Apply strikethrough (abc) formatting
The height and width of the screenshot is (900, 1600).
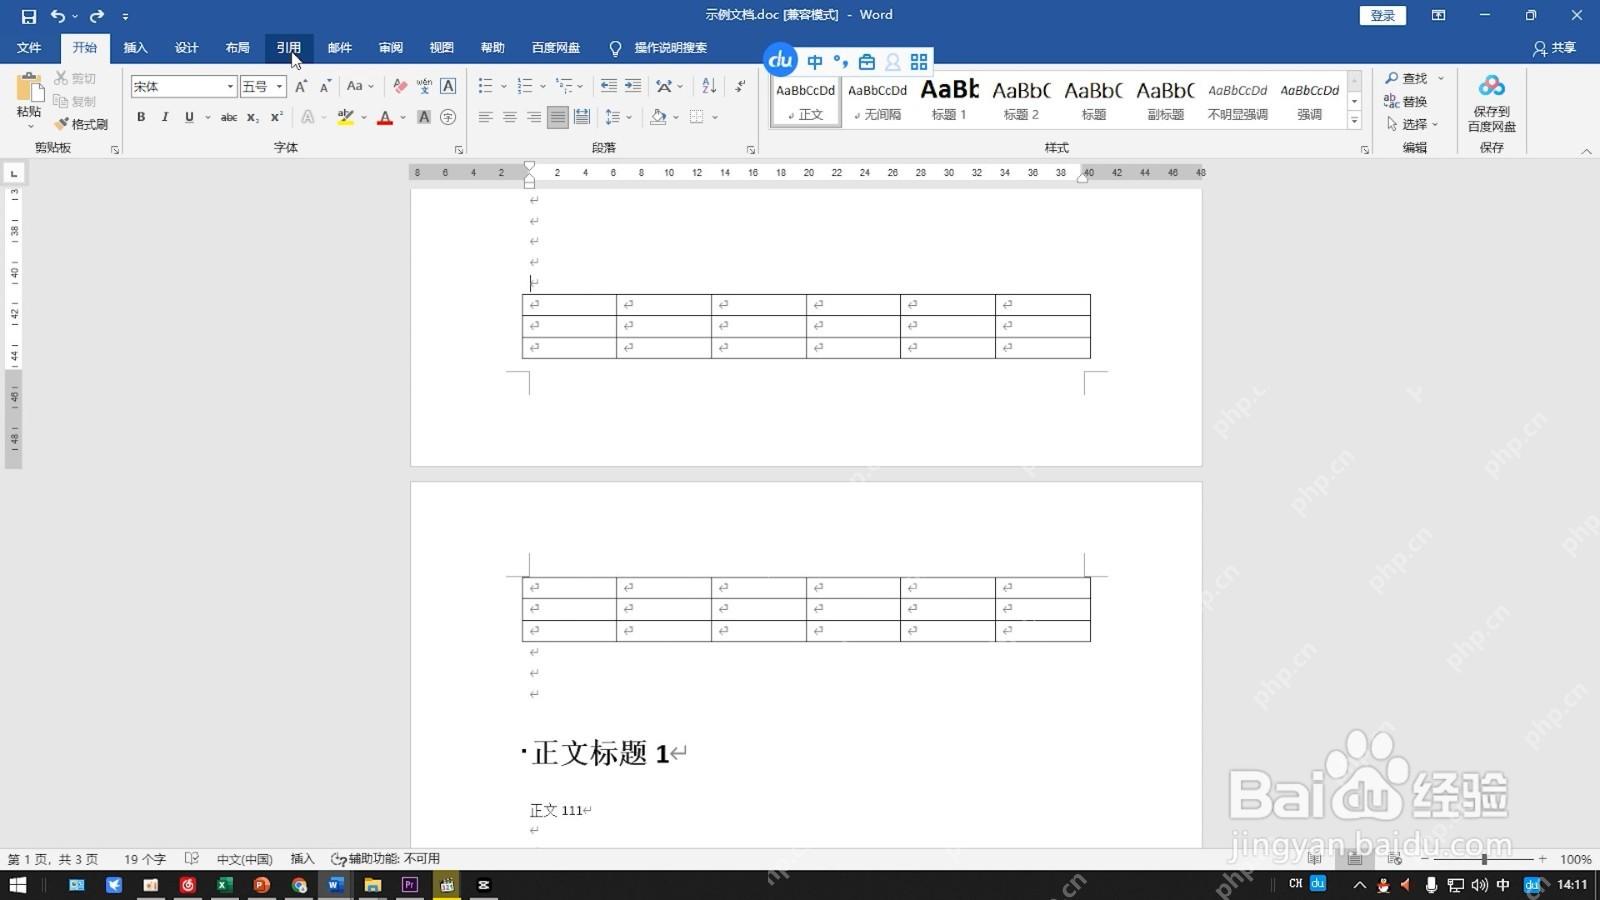(229, 117)
